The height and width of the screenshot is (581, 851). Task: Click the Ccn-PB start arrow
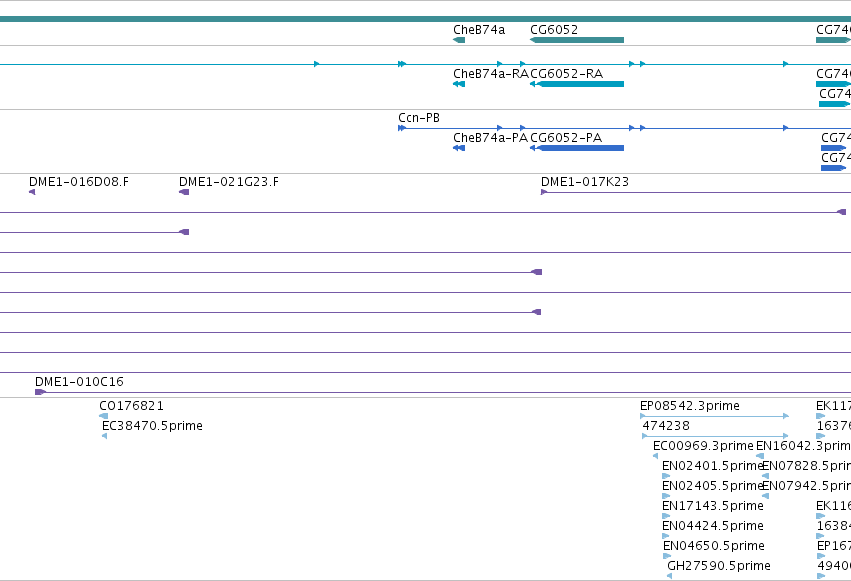pyautogui.click(x=402, y=128)
